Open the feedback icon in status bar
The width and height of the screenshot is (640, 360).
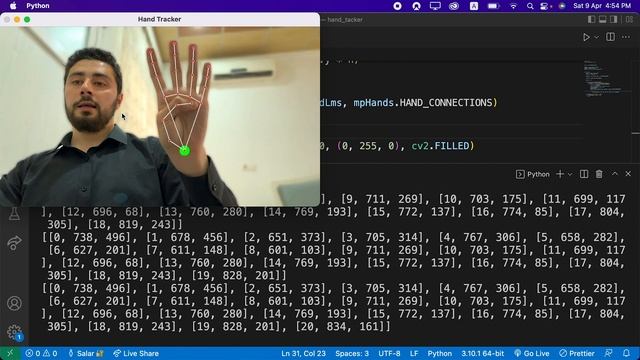(609, 353)
